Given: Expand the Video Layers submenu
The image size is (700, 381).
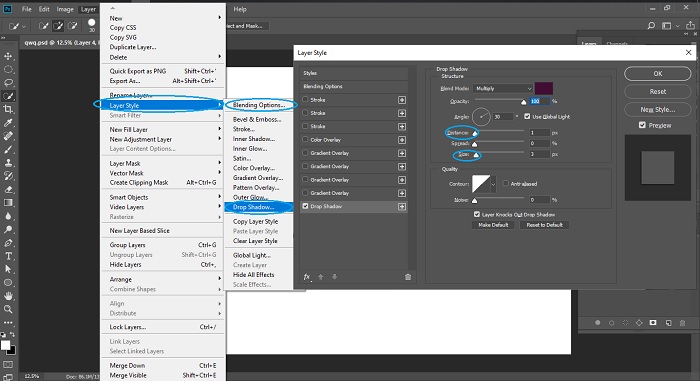Looking at the screenshot, I should [163, 207].
